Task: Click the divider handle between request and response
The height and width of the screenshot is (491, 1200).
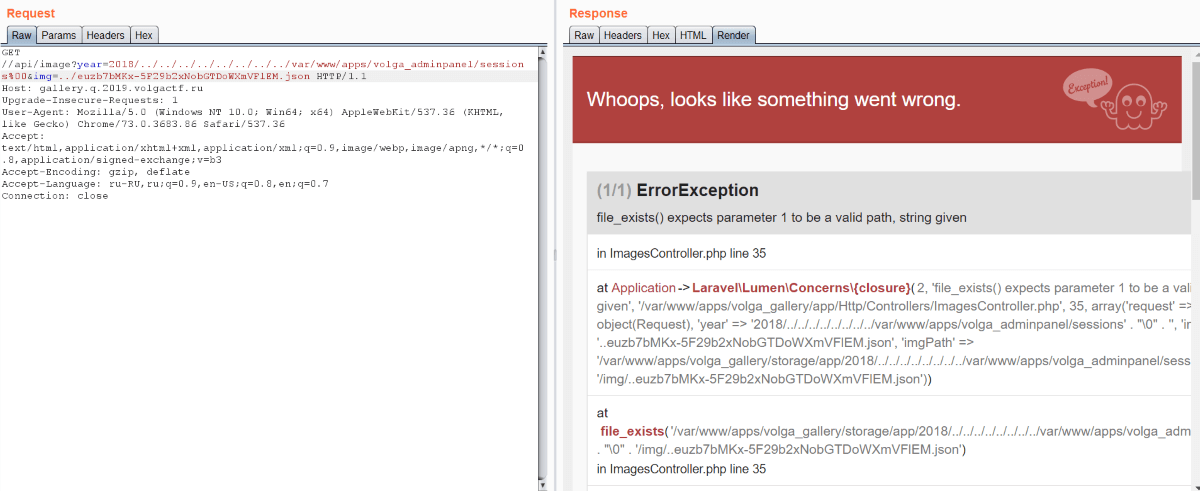Action: (x=555, y=255)
